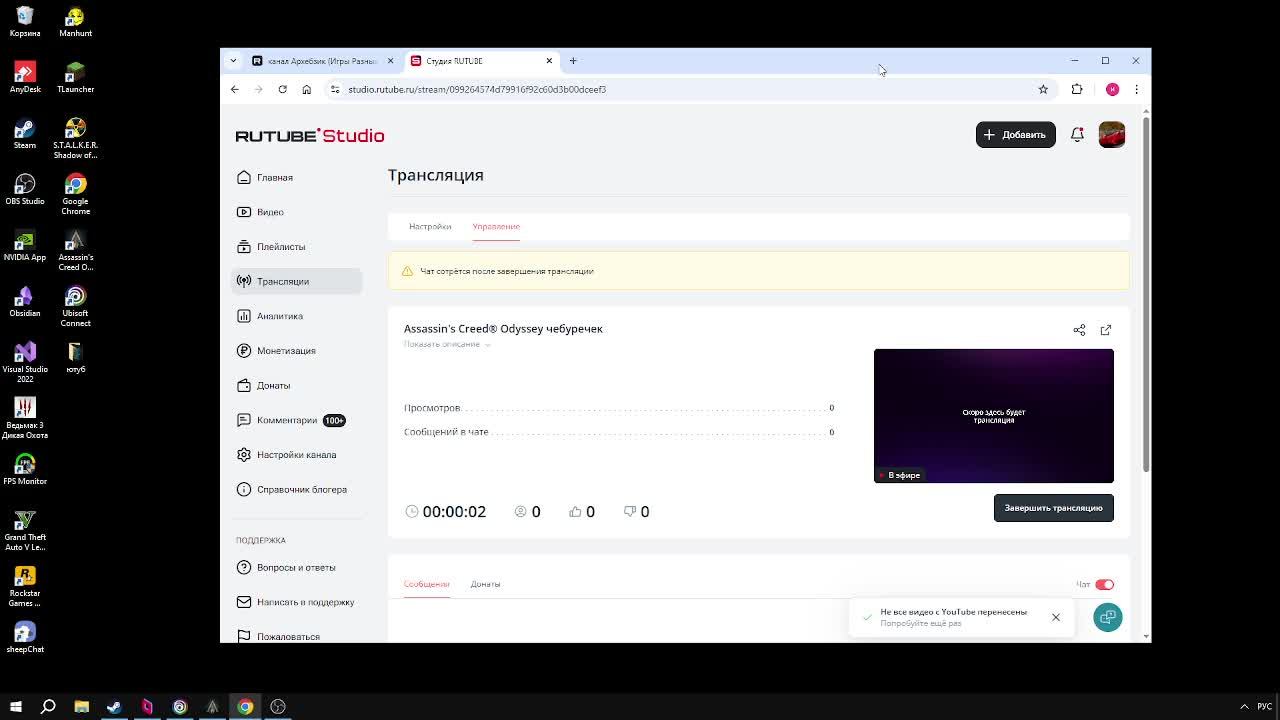Select FPS Monitor desktop icon
Image resolution: width=1280 pixels, height=720 pixels.
point(25,470)
